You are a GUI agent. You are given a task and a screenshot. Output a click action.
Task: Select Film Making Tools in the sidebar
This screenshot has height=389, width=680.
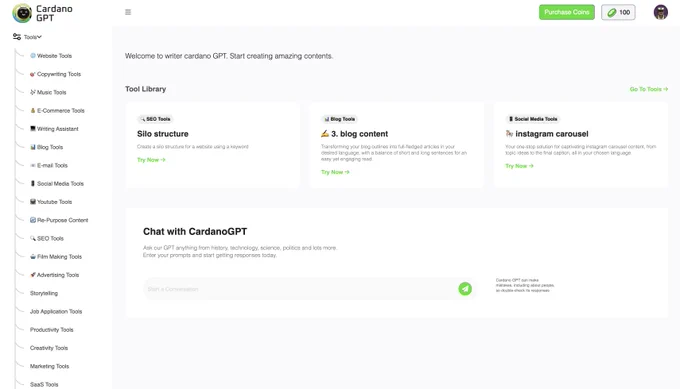tap(56, 257)
